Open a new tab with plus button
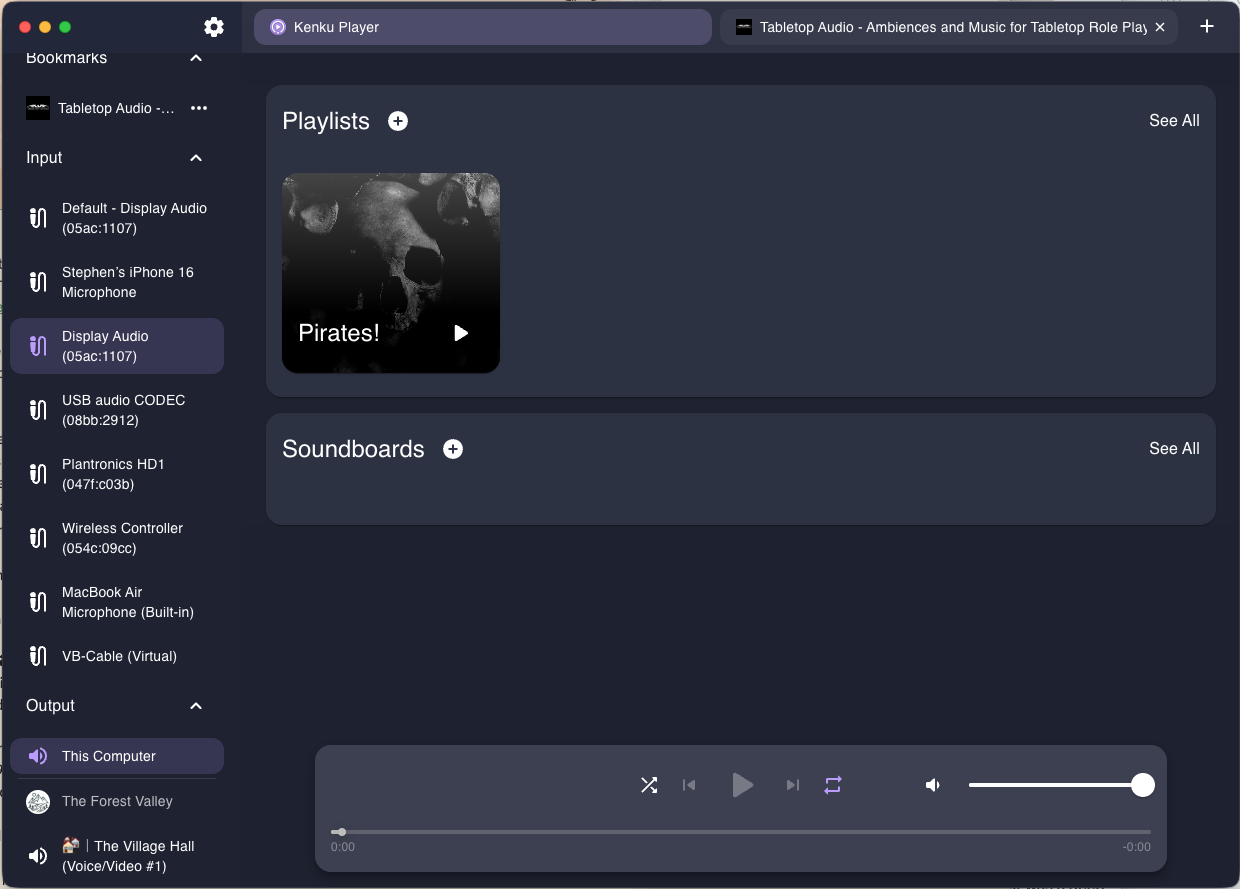The height and width of the screenshot is (889, 1240). point(1207,27)
